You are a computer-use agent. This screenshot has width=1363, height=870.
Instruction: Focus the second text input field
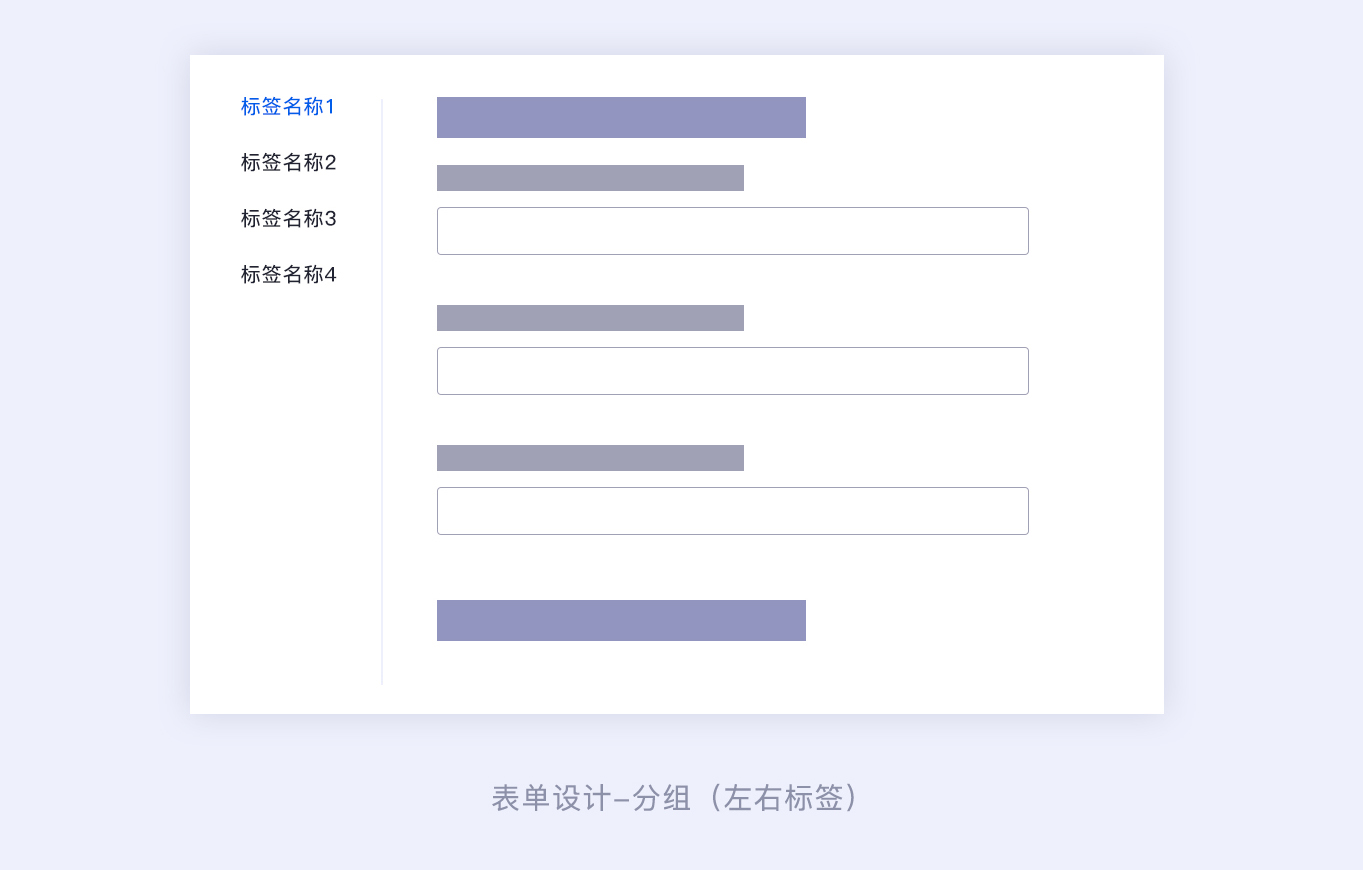coord(732,371)
